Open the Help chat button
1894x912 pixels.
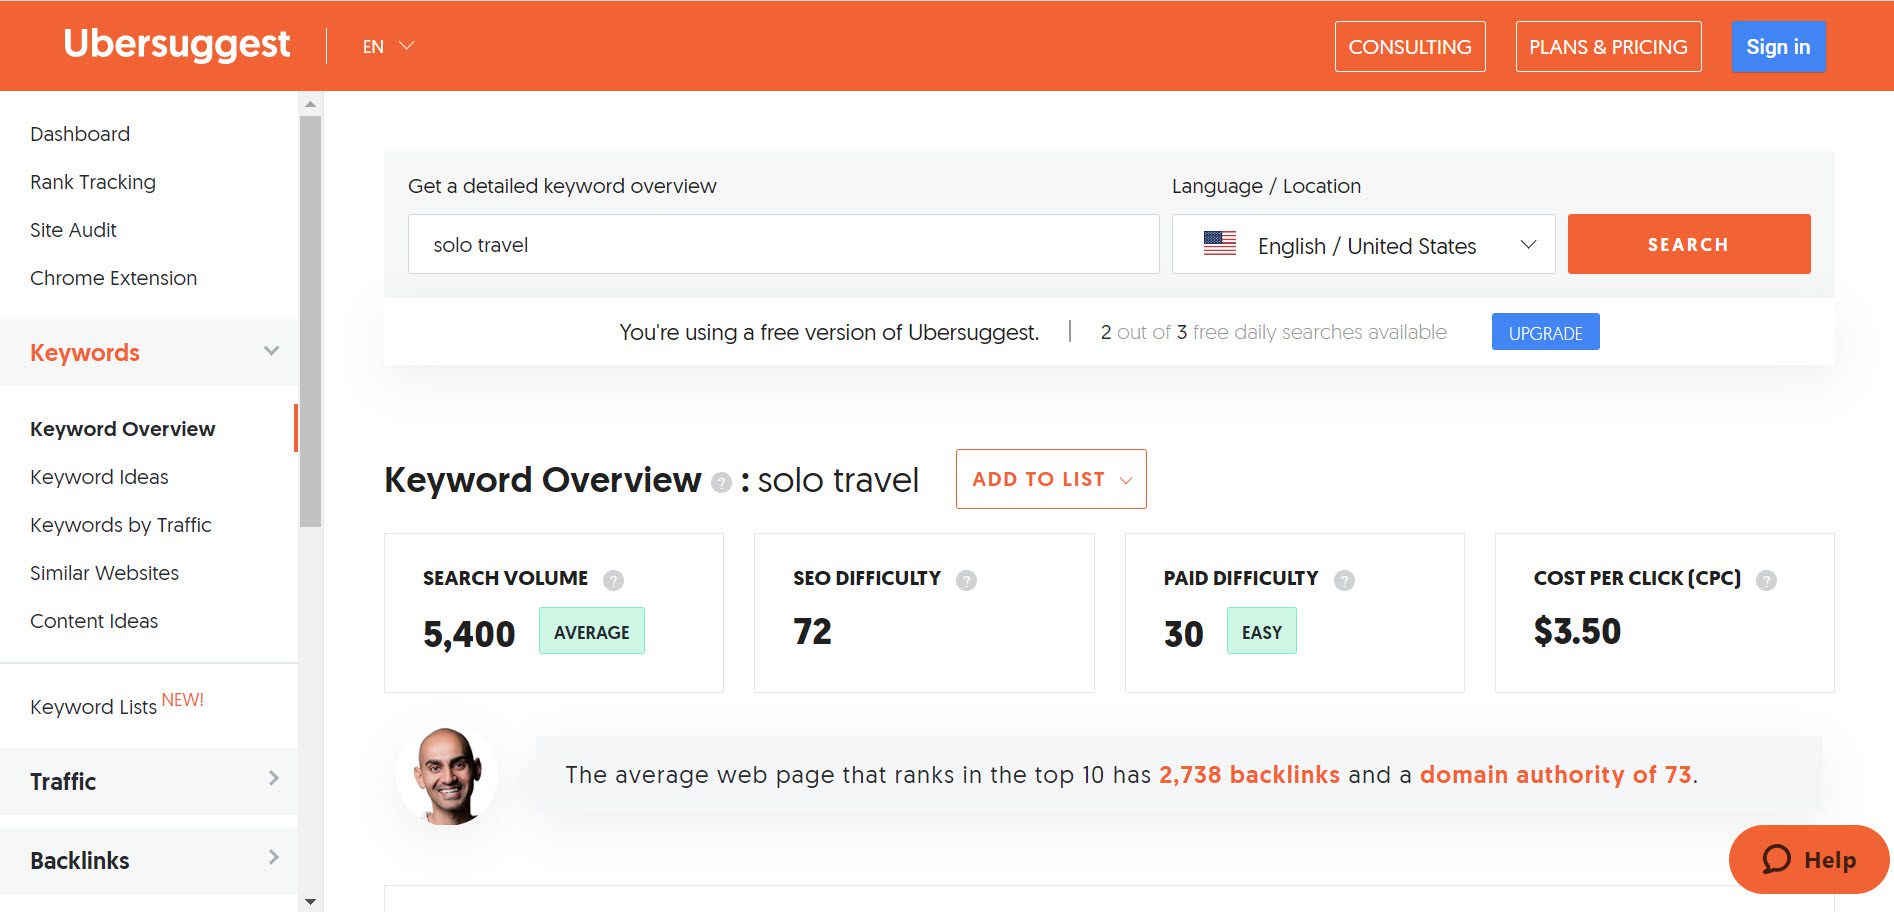coord(1809,860)
